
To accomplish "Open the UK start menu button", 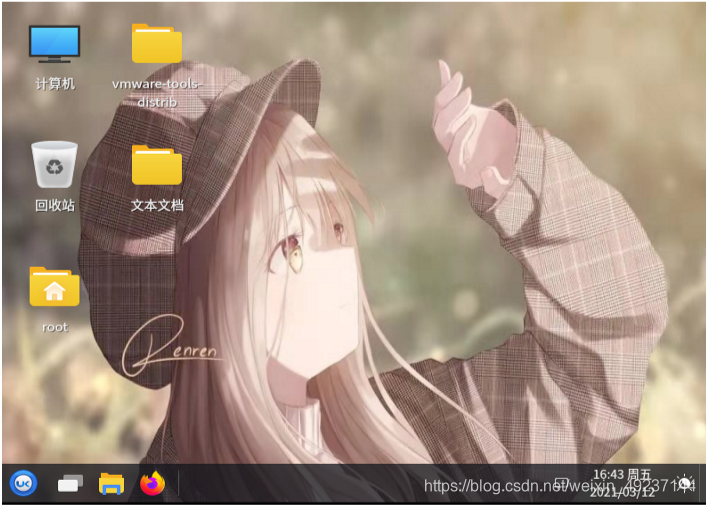I will pos(23,484).
